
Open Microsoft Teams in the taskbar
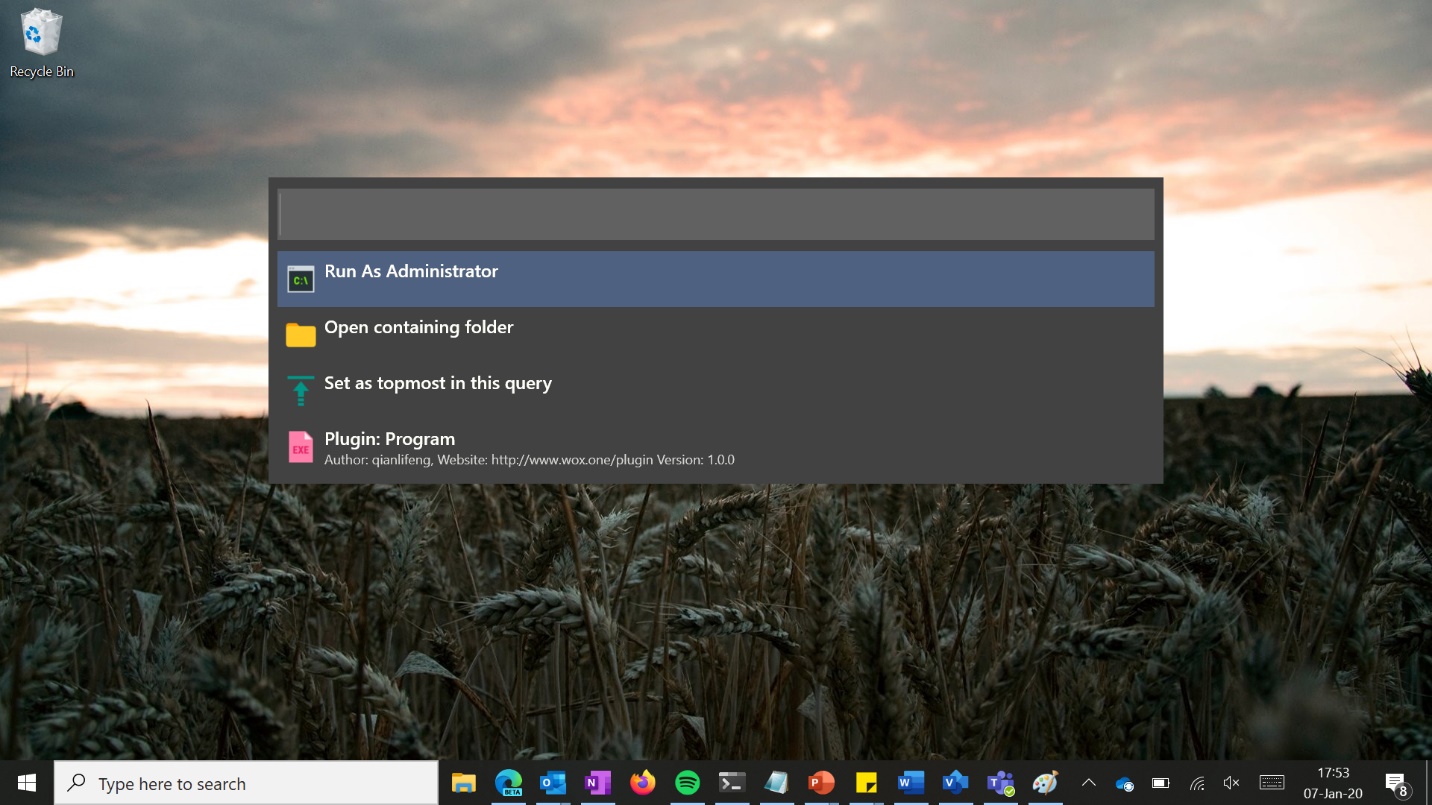(x=1001, y=783)
